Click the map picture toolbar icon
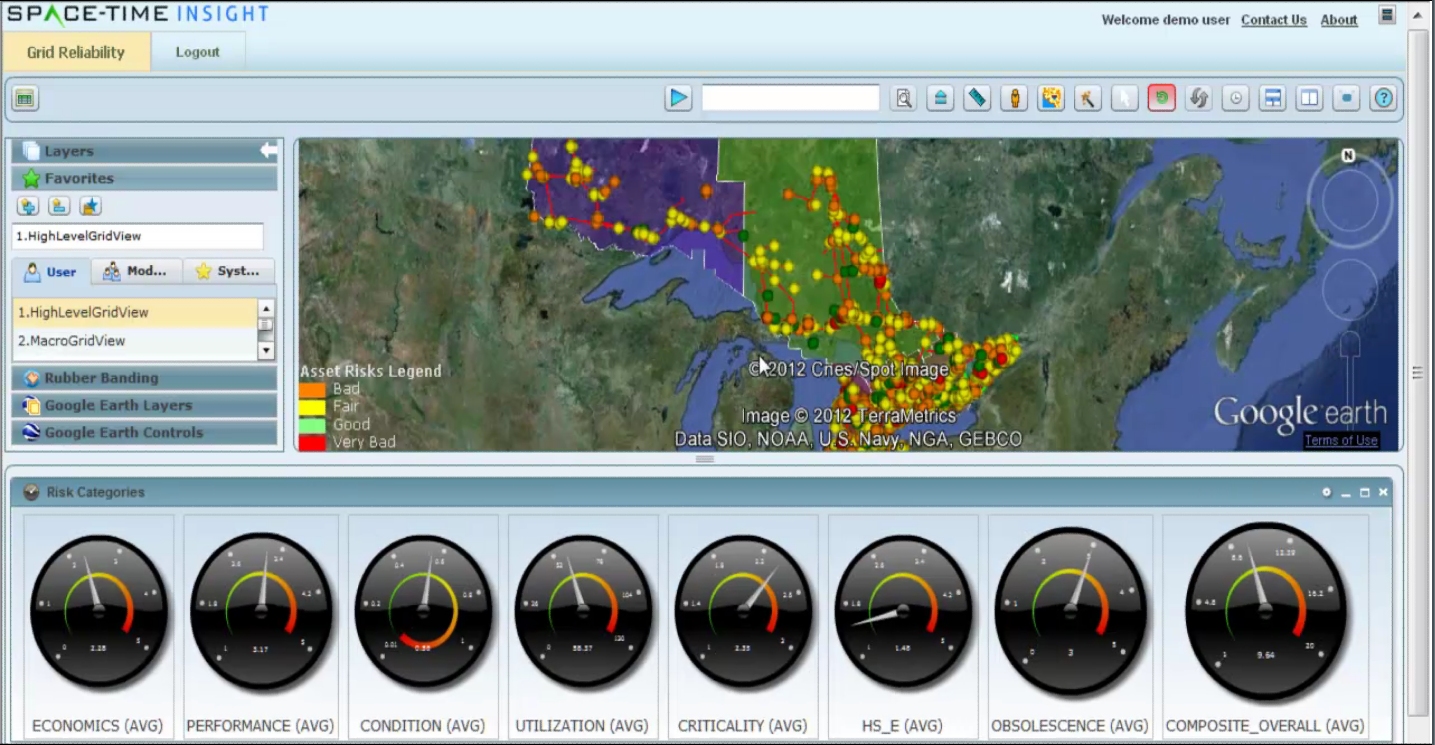Screen dimensions: 1435x745 1051,98
